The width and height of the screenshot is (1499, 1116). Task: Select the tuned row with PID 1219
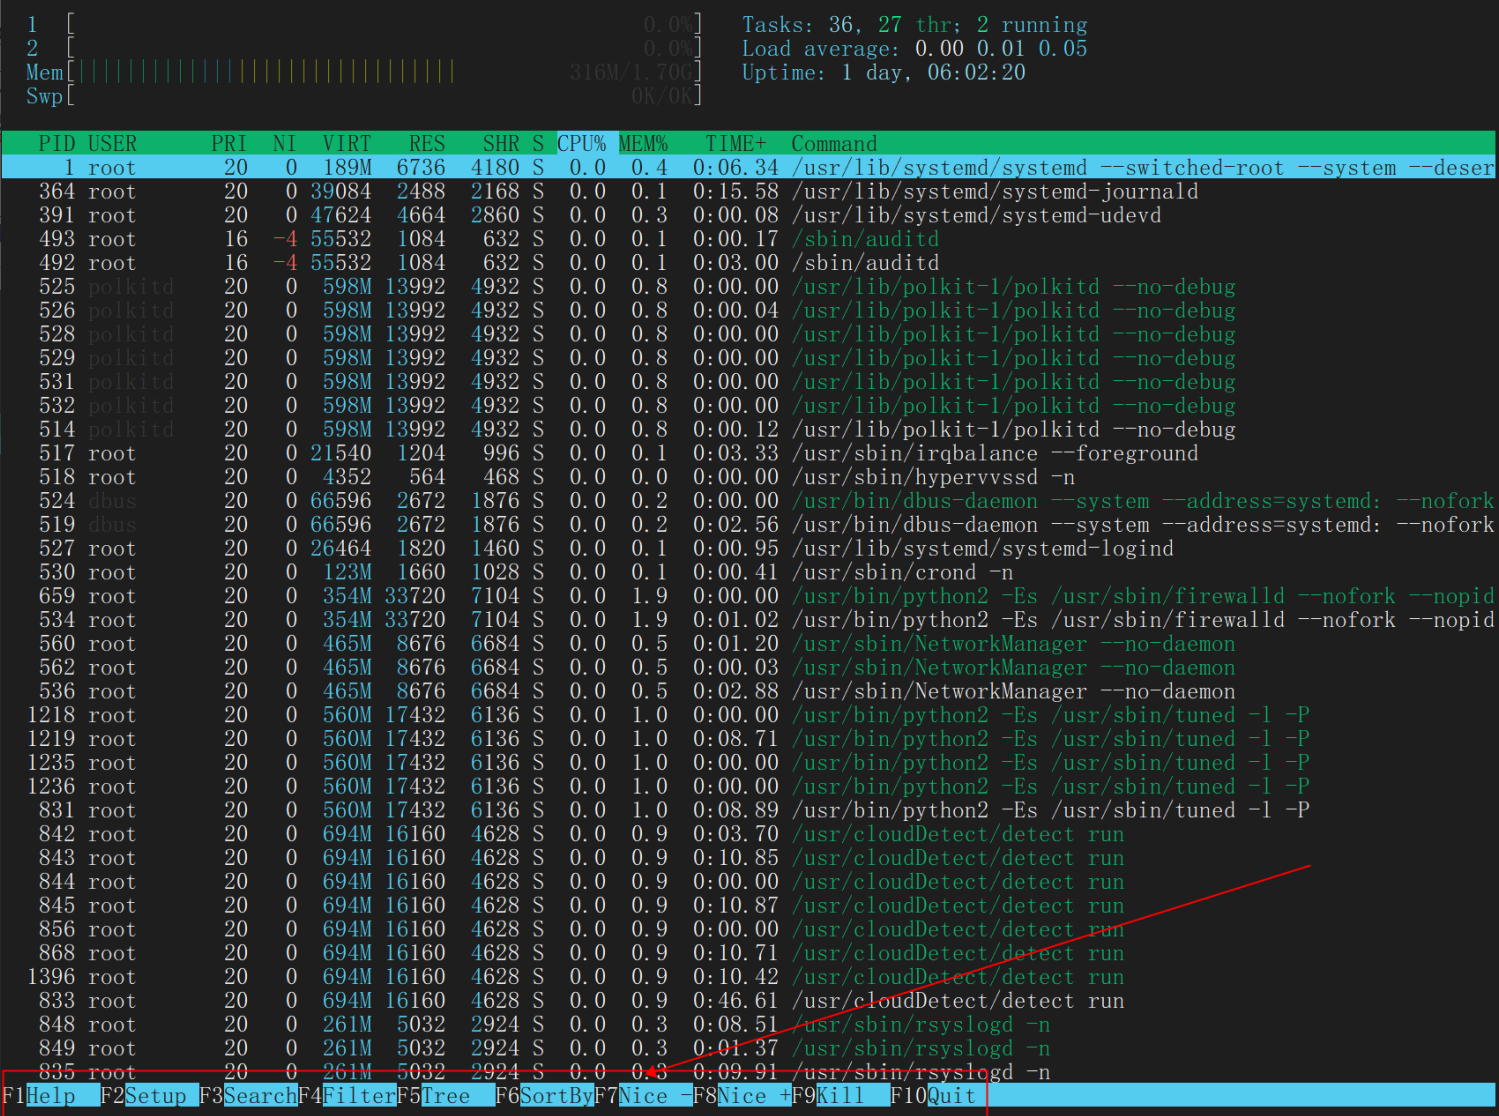[749, 739]
